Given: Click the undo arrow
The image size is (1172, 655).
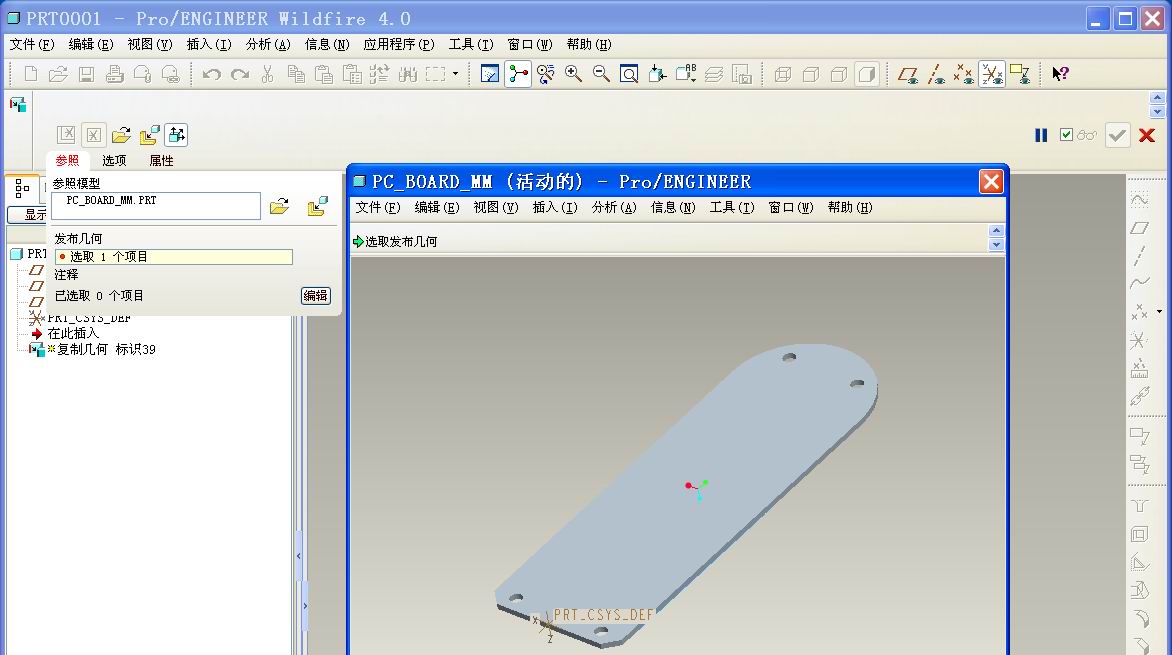Looking at the screenshot, I should tap(212, 74).
